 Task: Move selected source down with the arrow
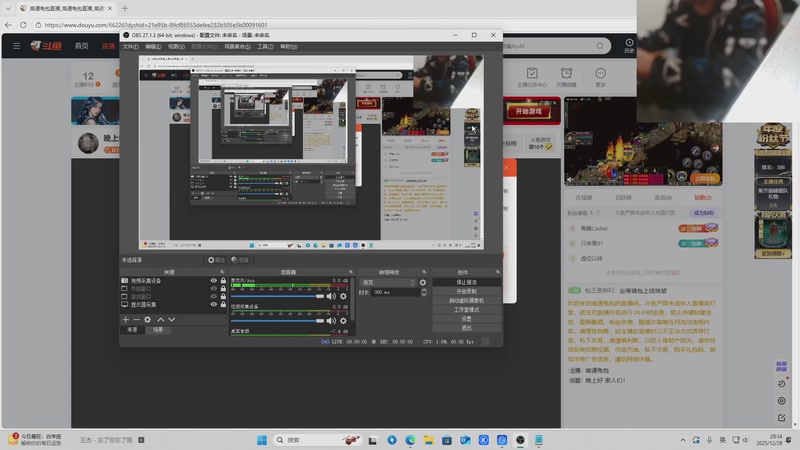(171, 319)
